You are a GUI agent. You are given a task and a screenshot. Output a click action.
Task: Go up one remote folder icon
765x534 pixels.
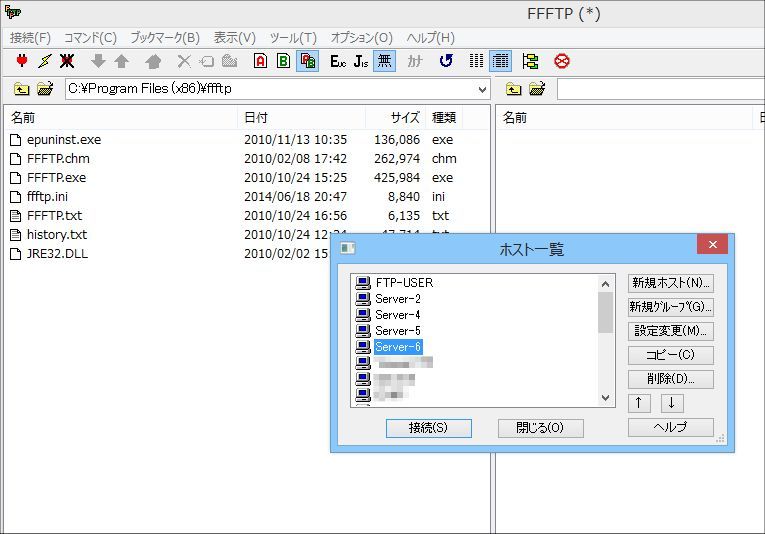coord(513,89)
